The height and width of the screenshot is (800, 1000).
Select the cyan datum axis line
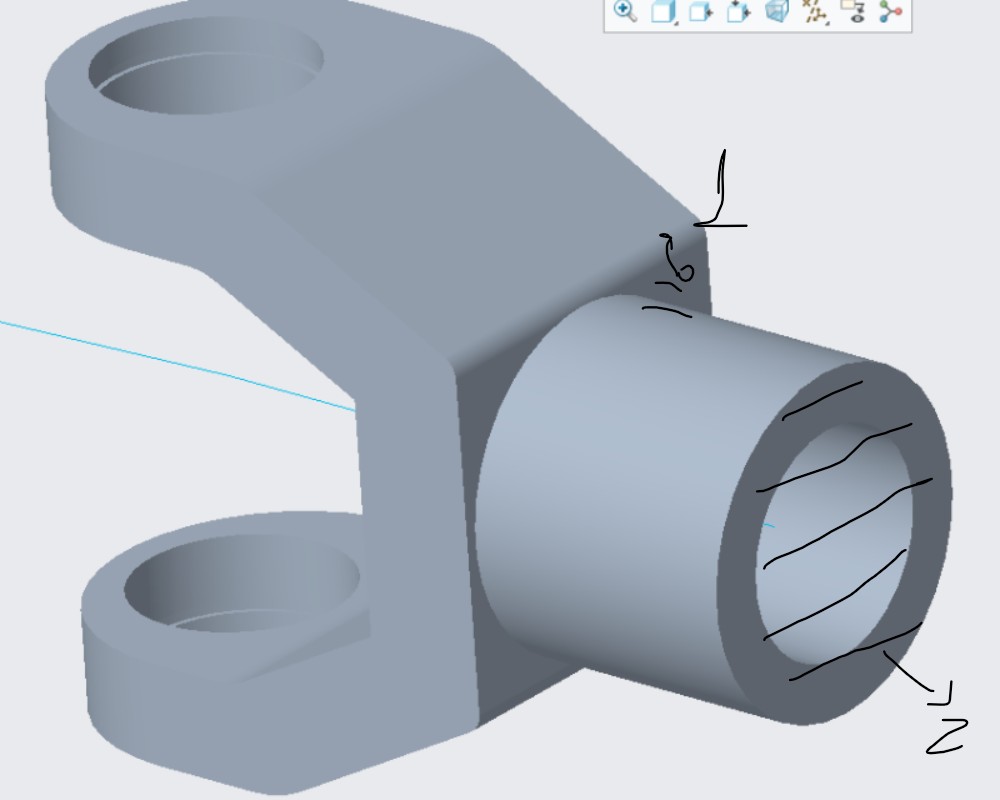pyautogui.click(x=180, y=365)
